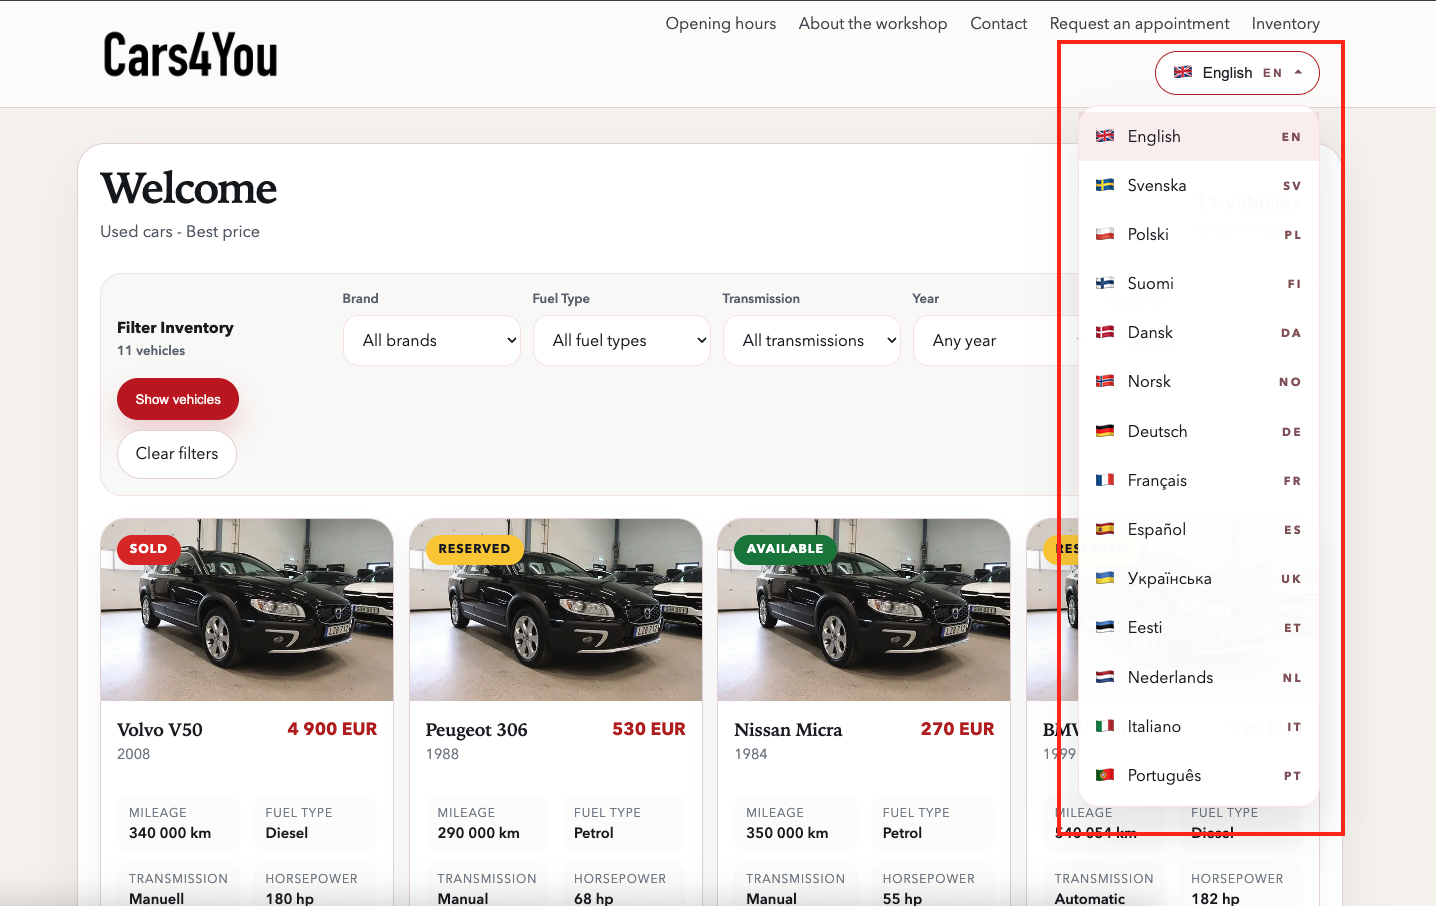Open the All brands dropdown
Viewport: 1436px width, 906px height.
(x=432, y=341)
